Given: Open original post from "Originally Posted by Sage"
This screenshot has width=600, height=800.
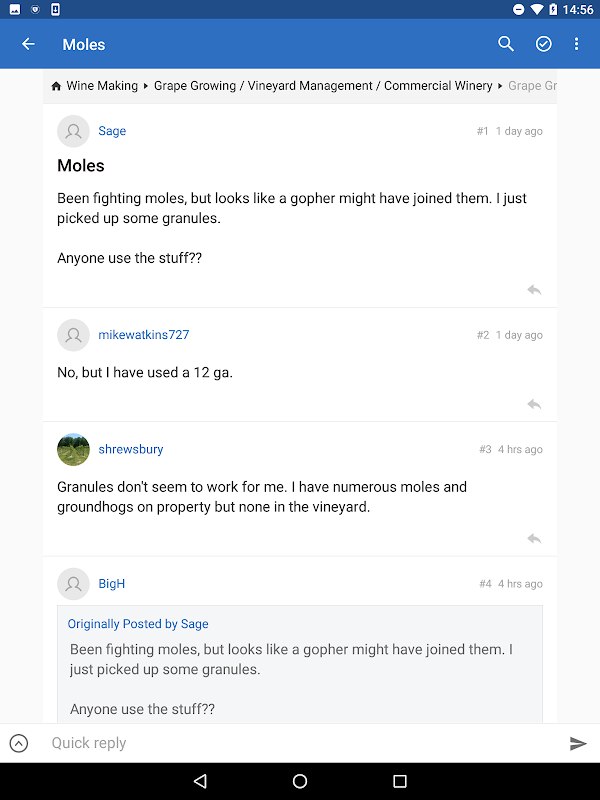Looking at the screenshot, I should tap(138, 624).
